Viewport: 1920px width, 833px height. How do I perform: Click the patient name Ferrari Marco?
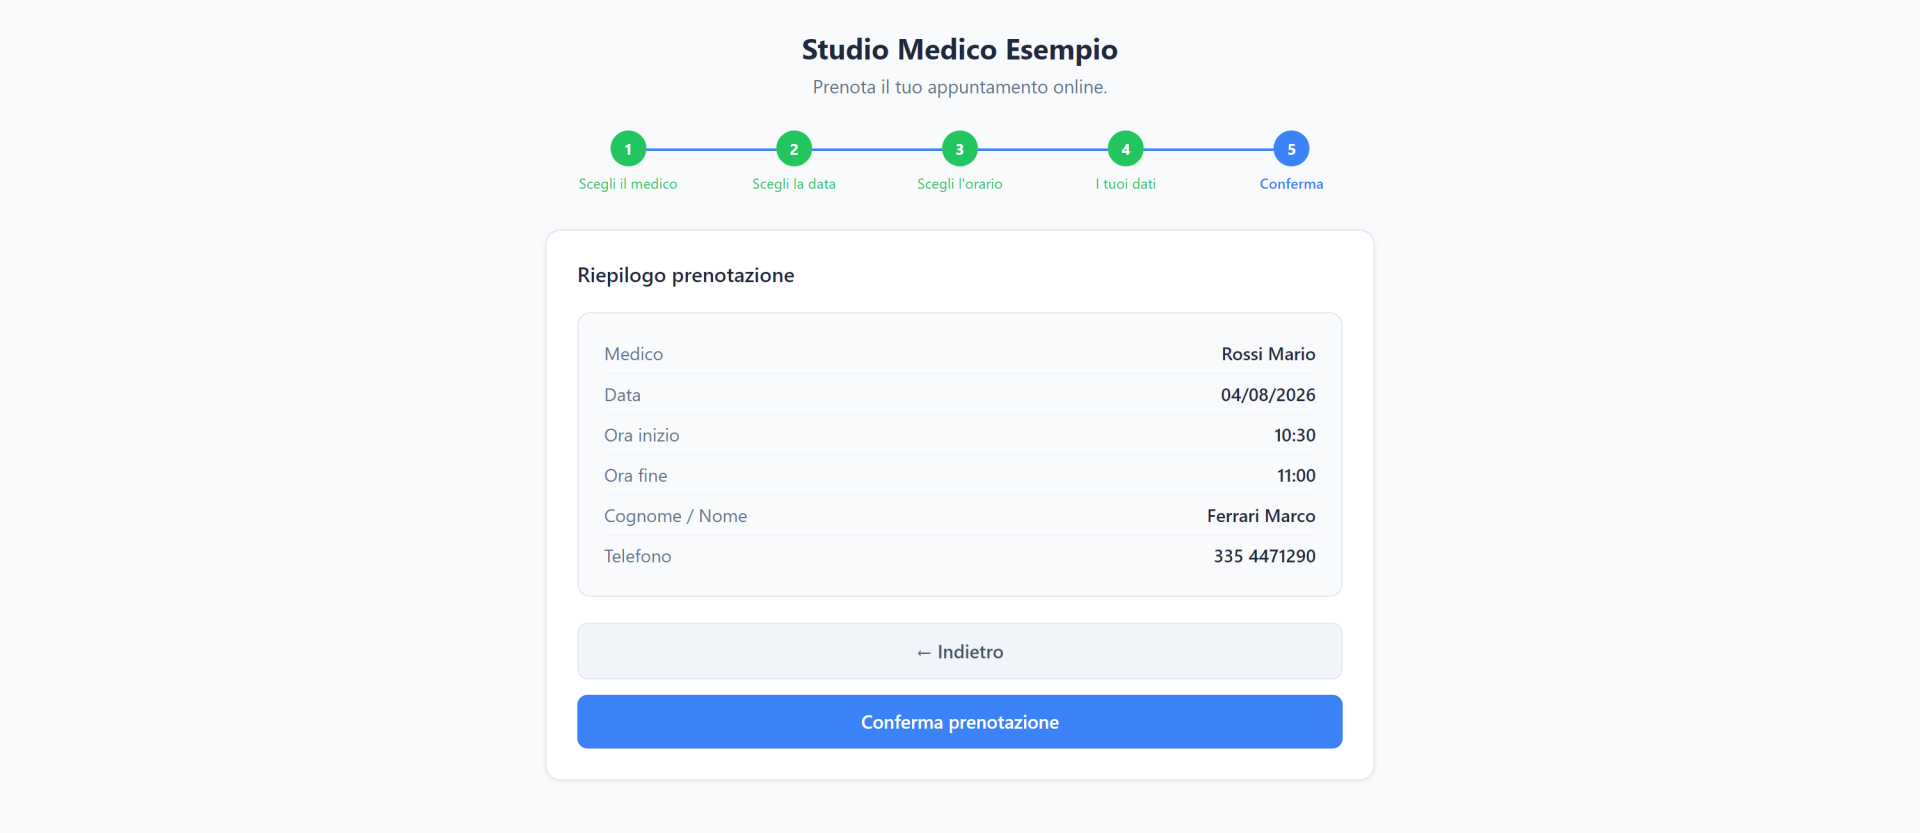tap(1261, 516)
